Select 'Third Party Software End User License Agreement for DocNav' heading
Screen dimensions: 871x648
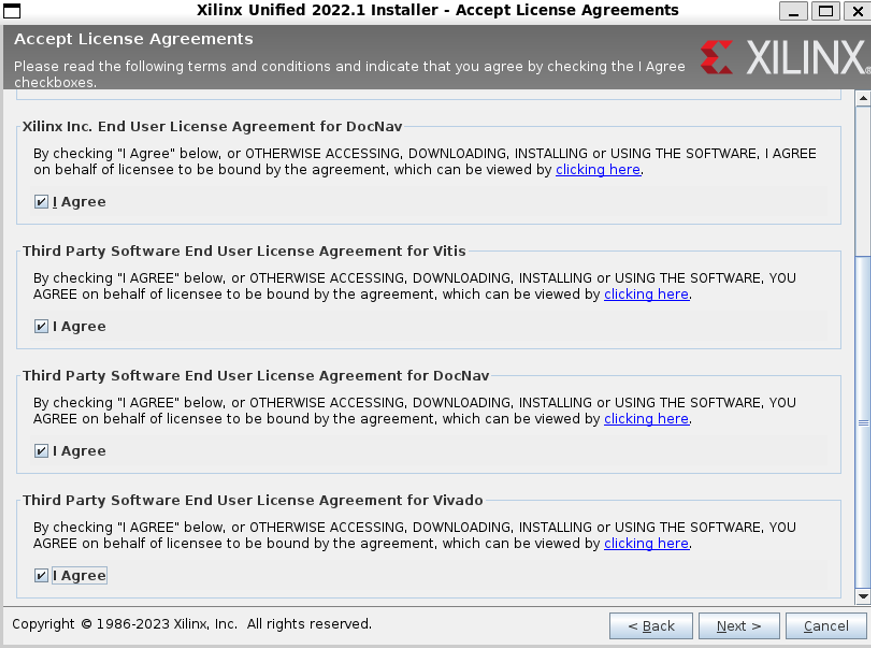pyautogui.click(x=256, y=376)
